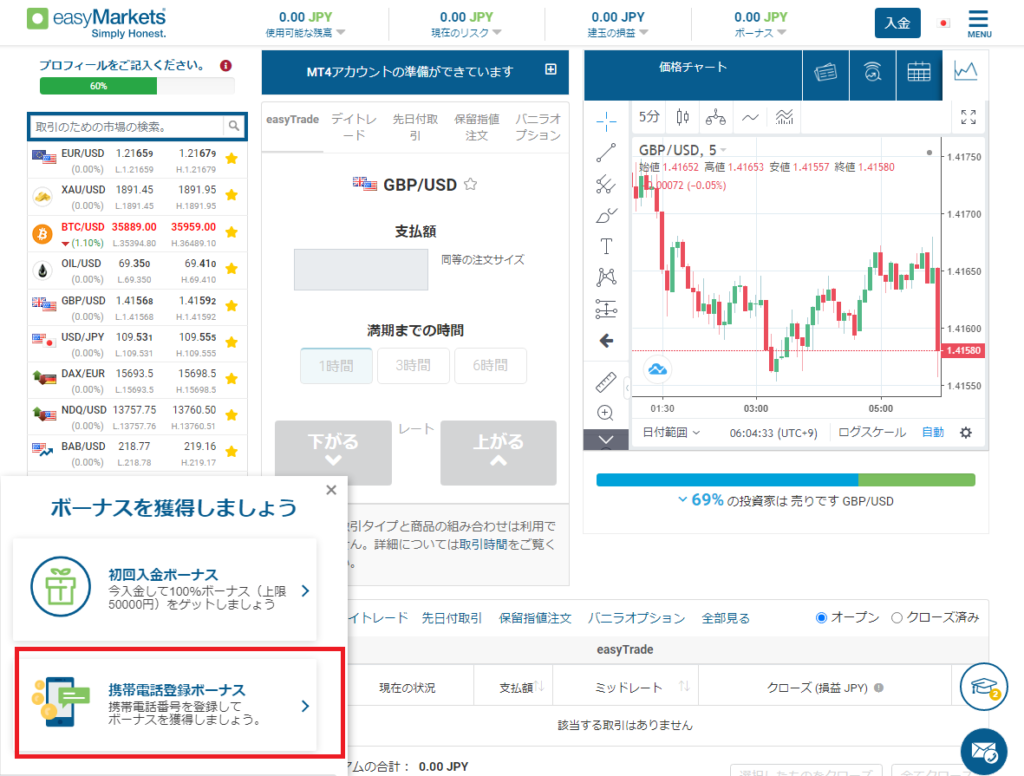1024x776 pixels.
Task: Click the 60% profile completion bar
Action: click(x=137, y=86)
